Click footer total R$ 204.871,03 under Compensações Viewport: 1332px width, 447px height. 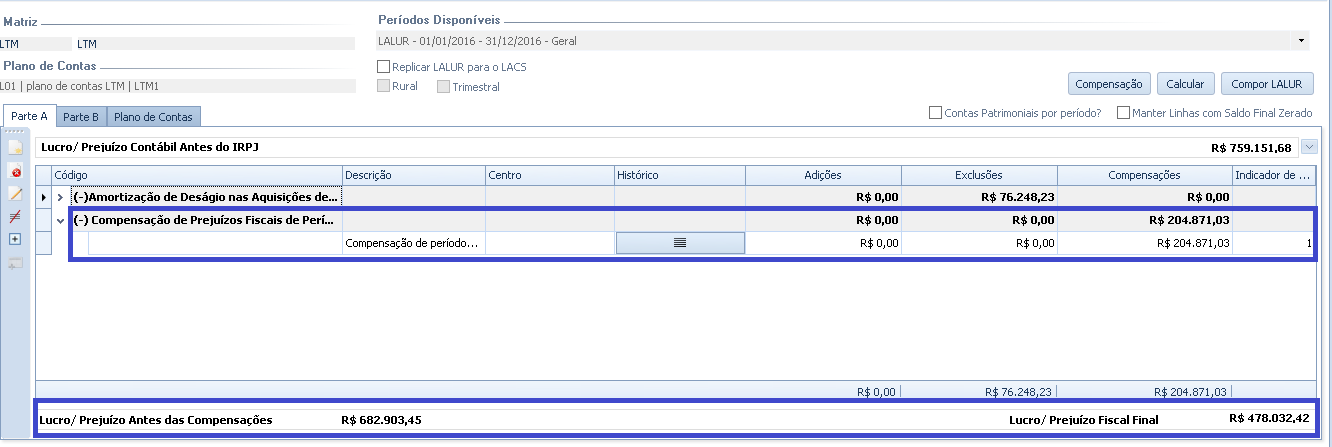(x=1191, y=393)
